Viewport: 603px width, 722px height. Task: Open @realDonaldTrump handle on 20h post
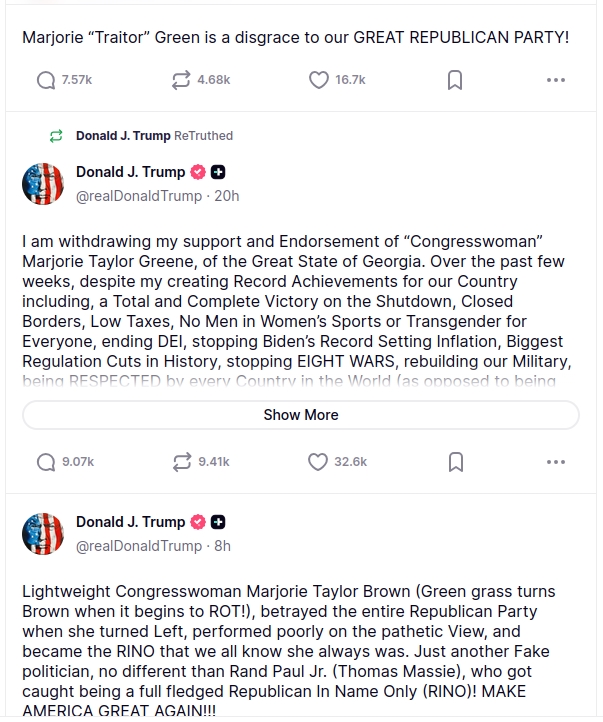pyautogui.click(x=139, y=196)
